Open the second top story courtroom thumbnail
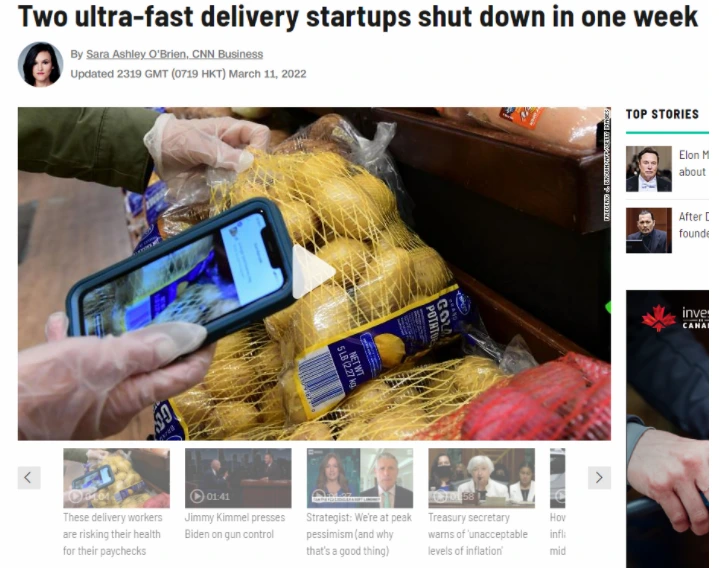The width and height of the screenshot is (719, 568). (x=648, y=230)
